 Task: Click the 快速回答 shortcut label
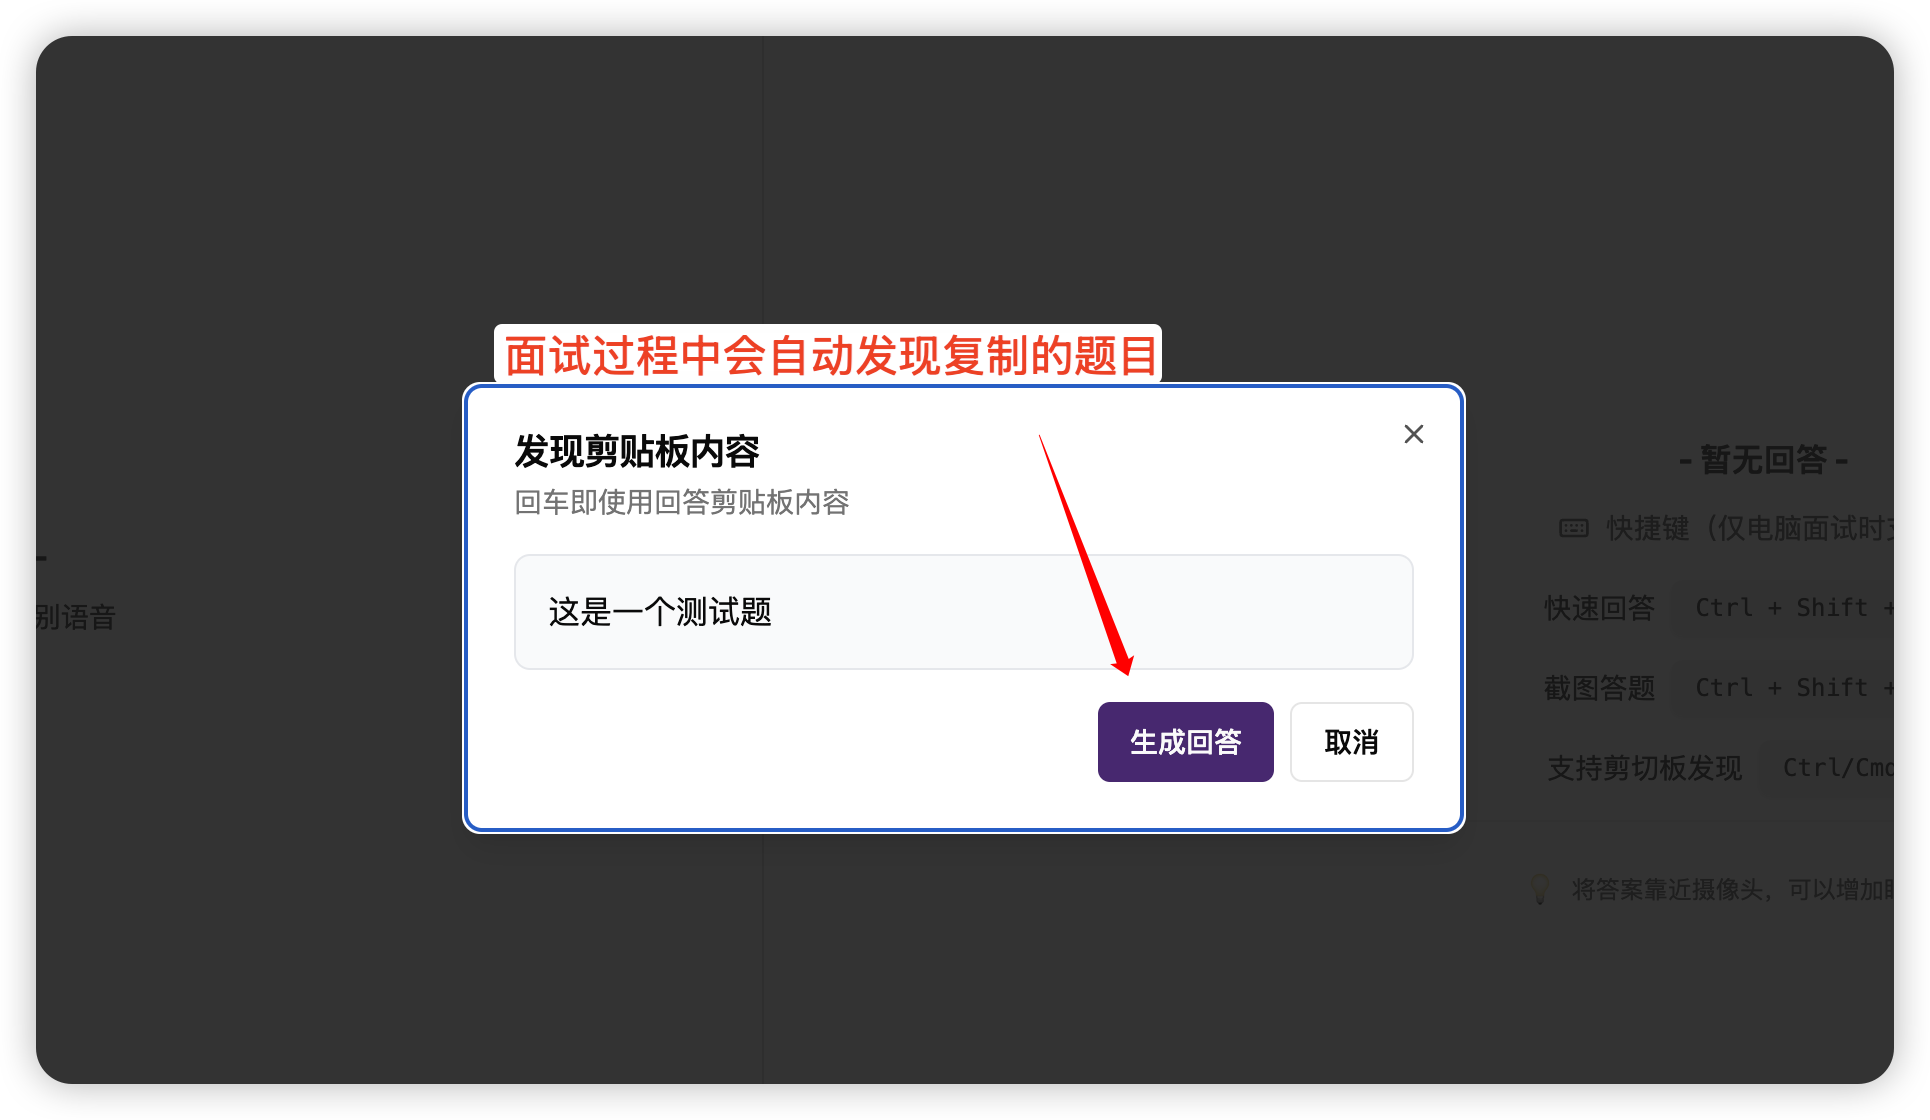[1599, 608]
